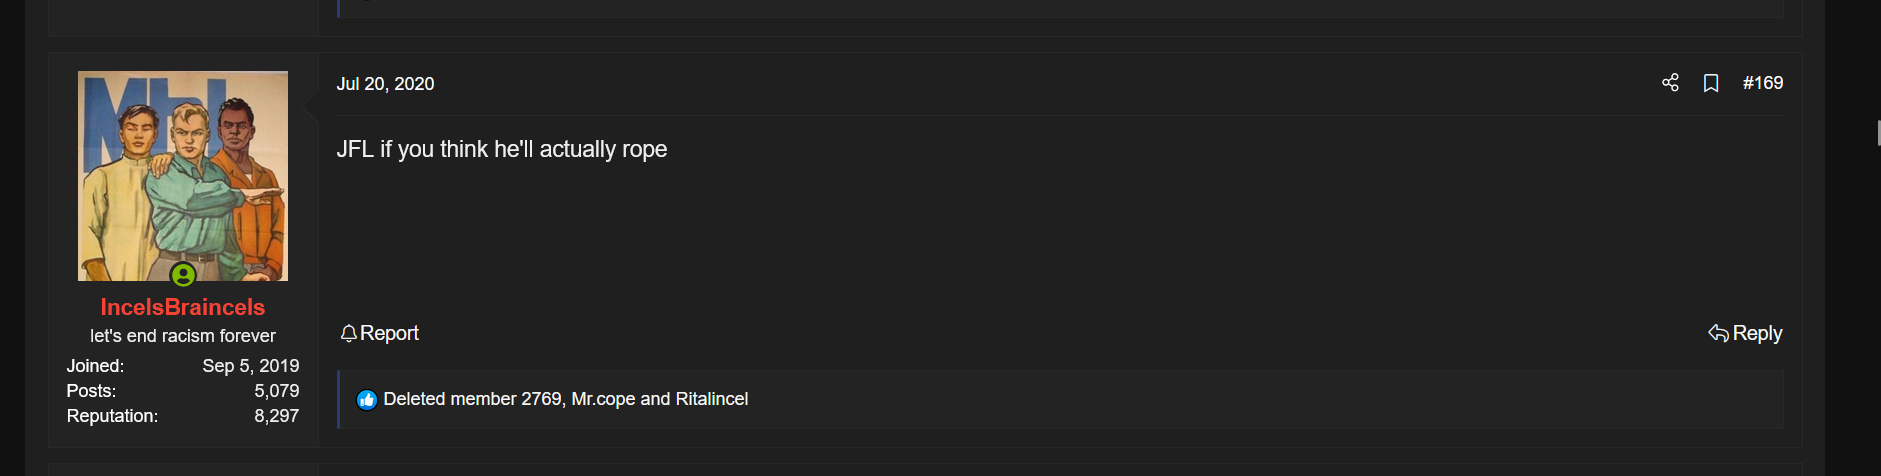This screenshot has width=1881, height=476.
Task: Click the page scrollbar thumb on the right edge
Action: click(x=1878, y=133)
